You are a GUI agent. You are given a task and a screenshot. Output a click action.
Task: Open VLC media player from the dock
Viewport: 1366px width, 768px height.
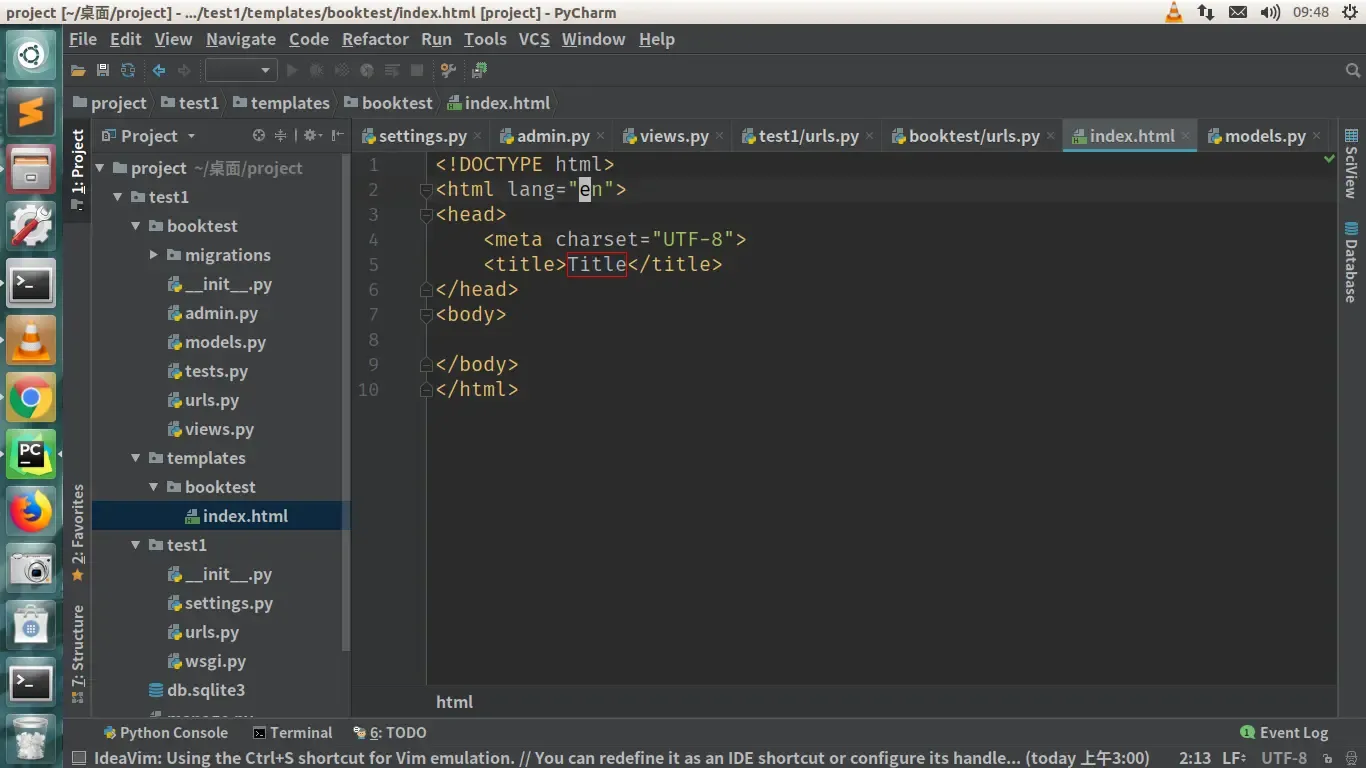pos(31,342)
